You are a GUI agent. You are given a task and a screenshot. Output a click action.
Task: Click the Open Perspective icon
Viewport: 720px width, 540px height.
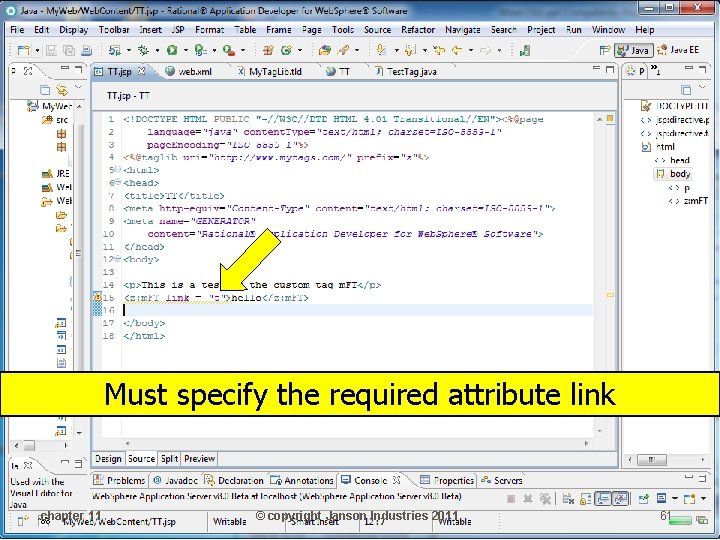click(x=605, y=50)
